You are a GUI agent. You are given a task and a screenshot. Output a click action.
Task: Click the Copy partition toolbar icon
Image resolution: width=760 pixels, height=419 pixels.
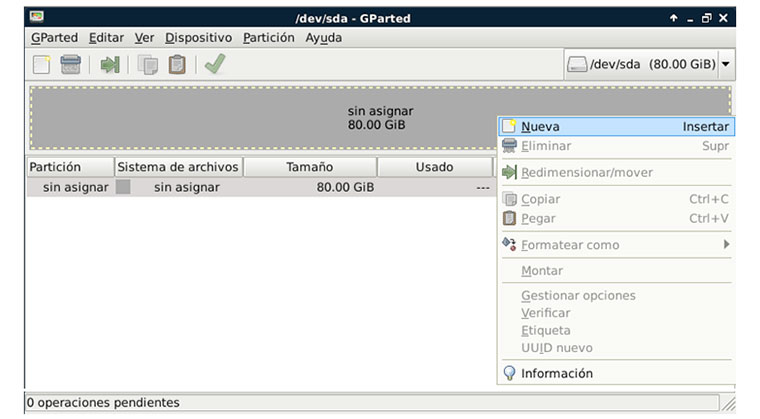pyautogui.click(x=148, y=64)
